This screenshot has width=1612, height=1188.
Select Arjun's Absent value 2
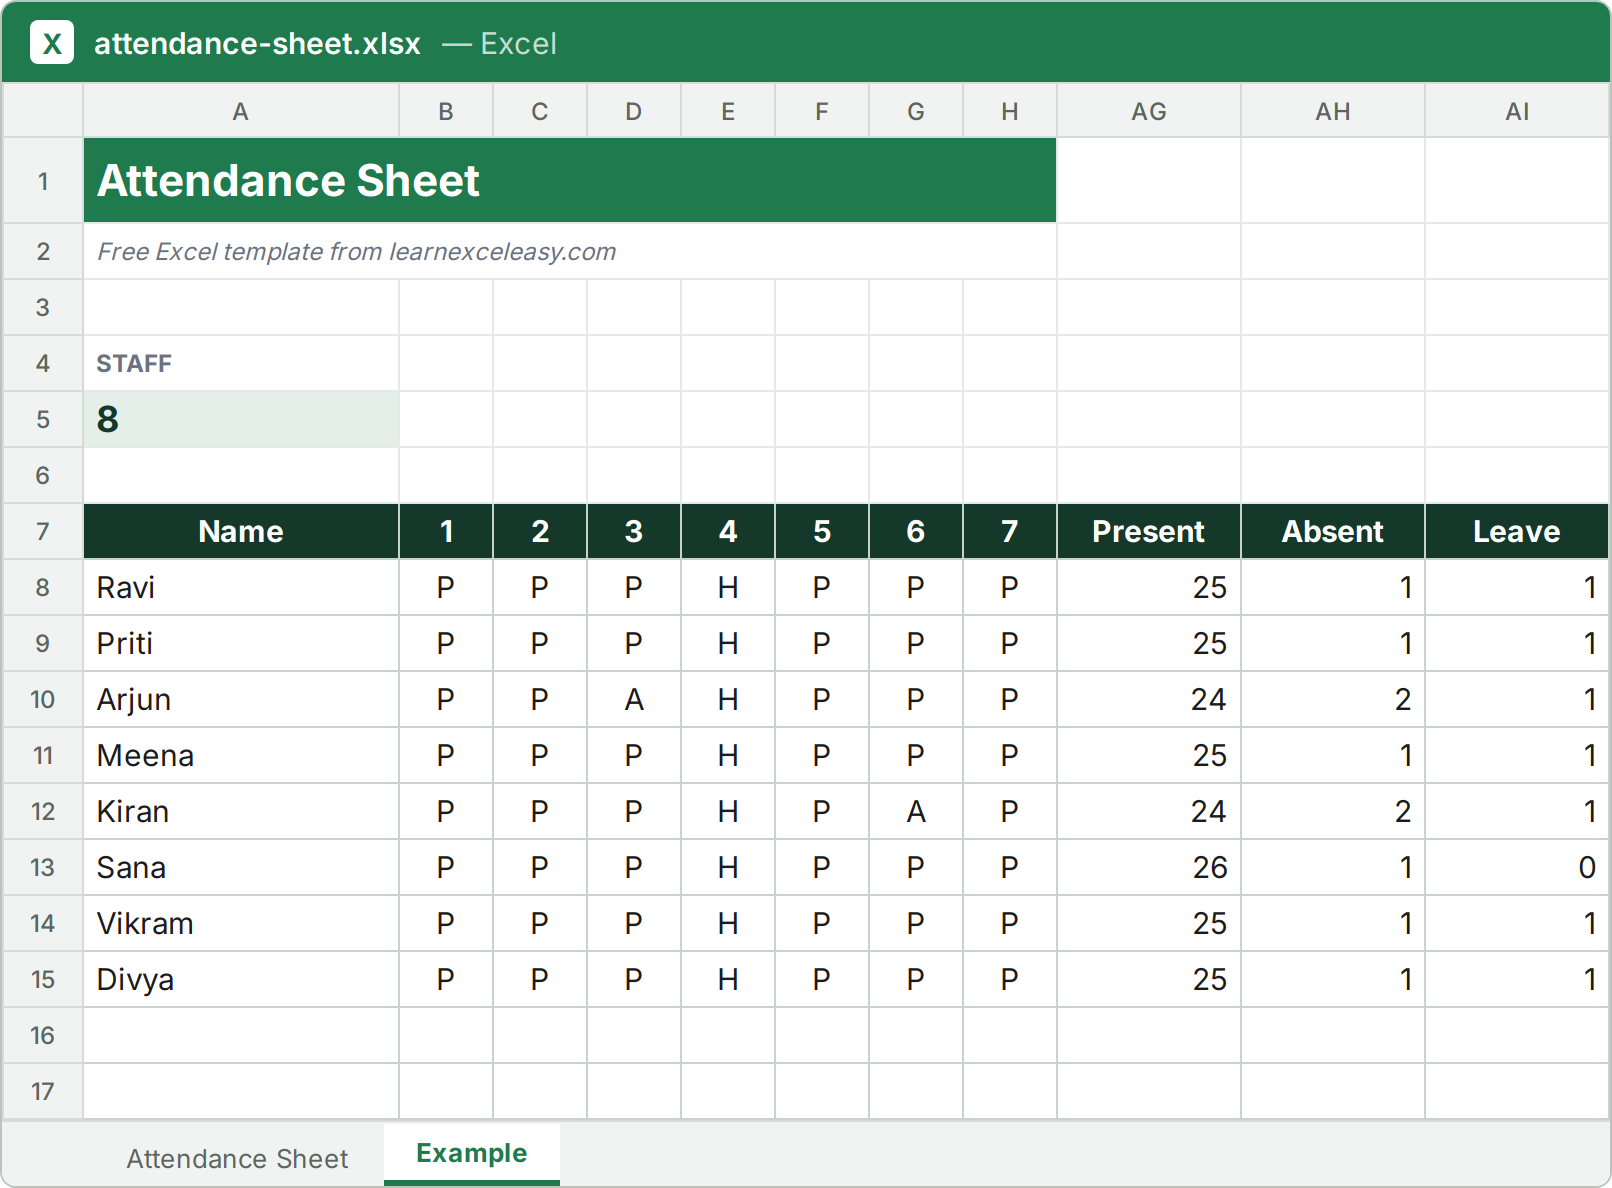(x=1333, y=699)
